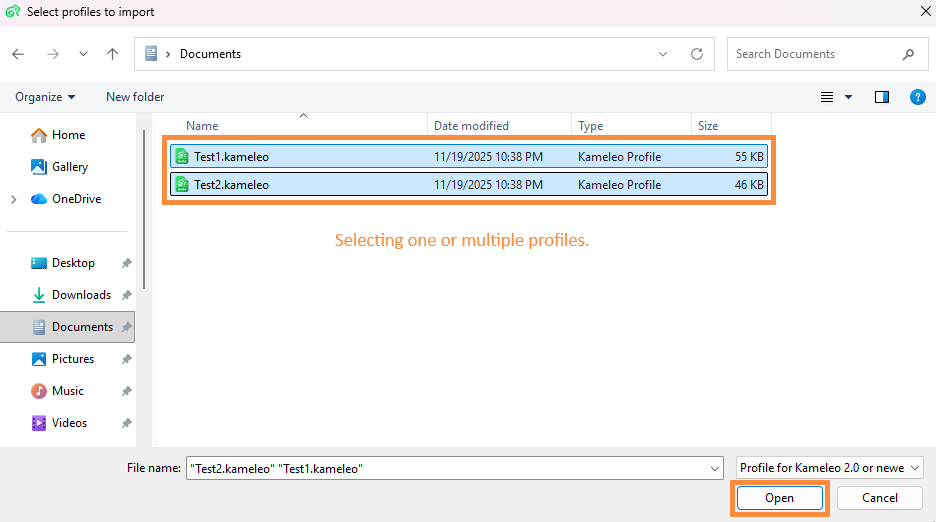Click Open to import profiles
The width and height of the screenshot is (936, 522).
pyautogui.click(x=779, y=498)
